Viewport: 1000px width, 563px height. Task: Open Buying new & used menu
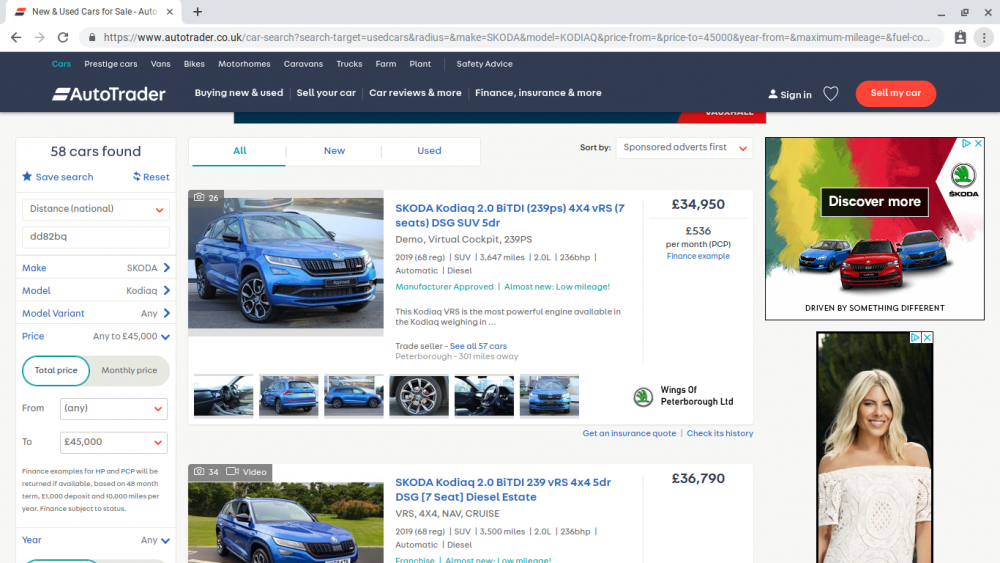pyautogui.click(x=239, y=93)
